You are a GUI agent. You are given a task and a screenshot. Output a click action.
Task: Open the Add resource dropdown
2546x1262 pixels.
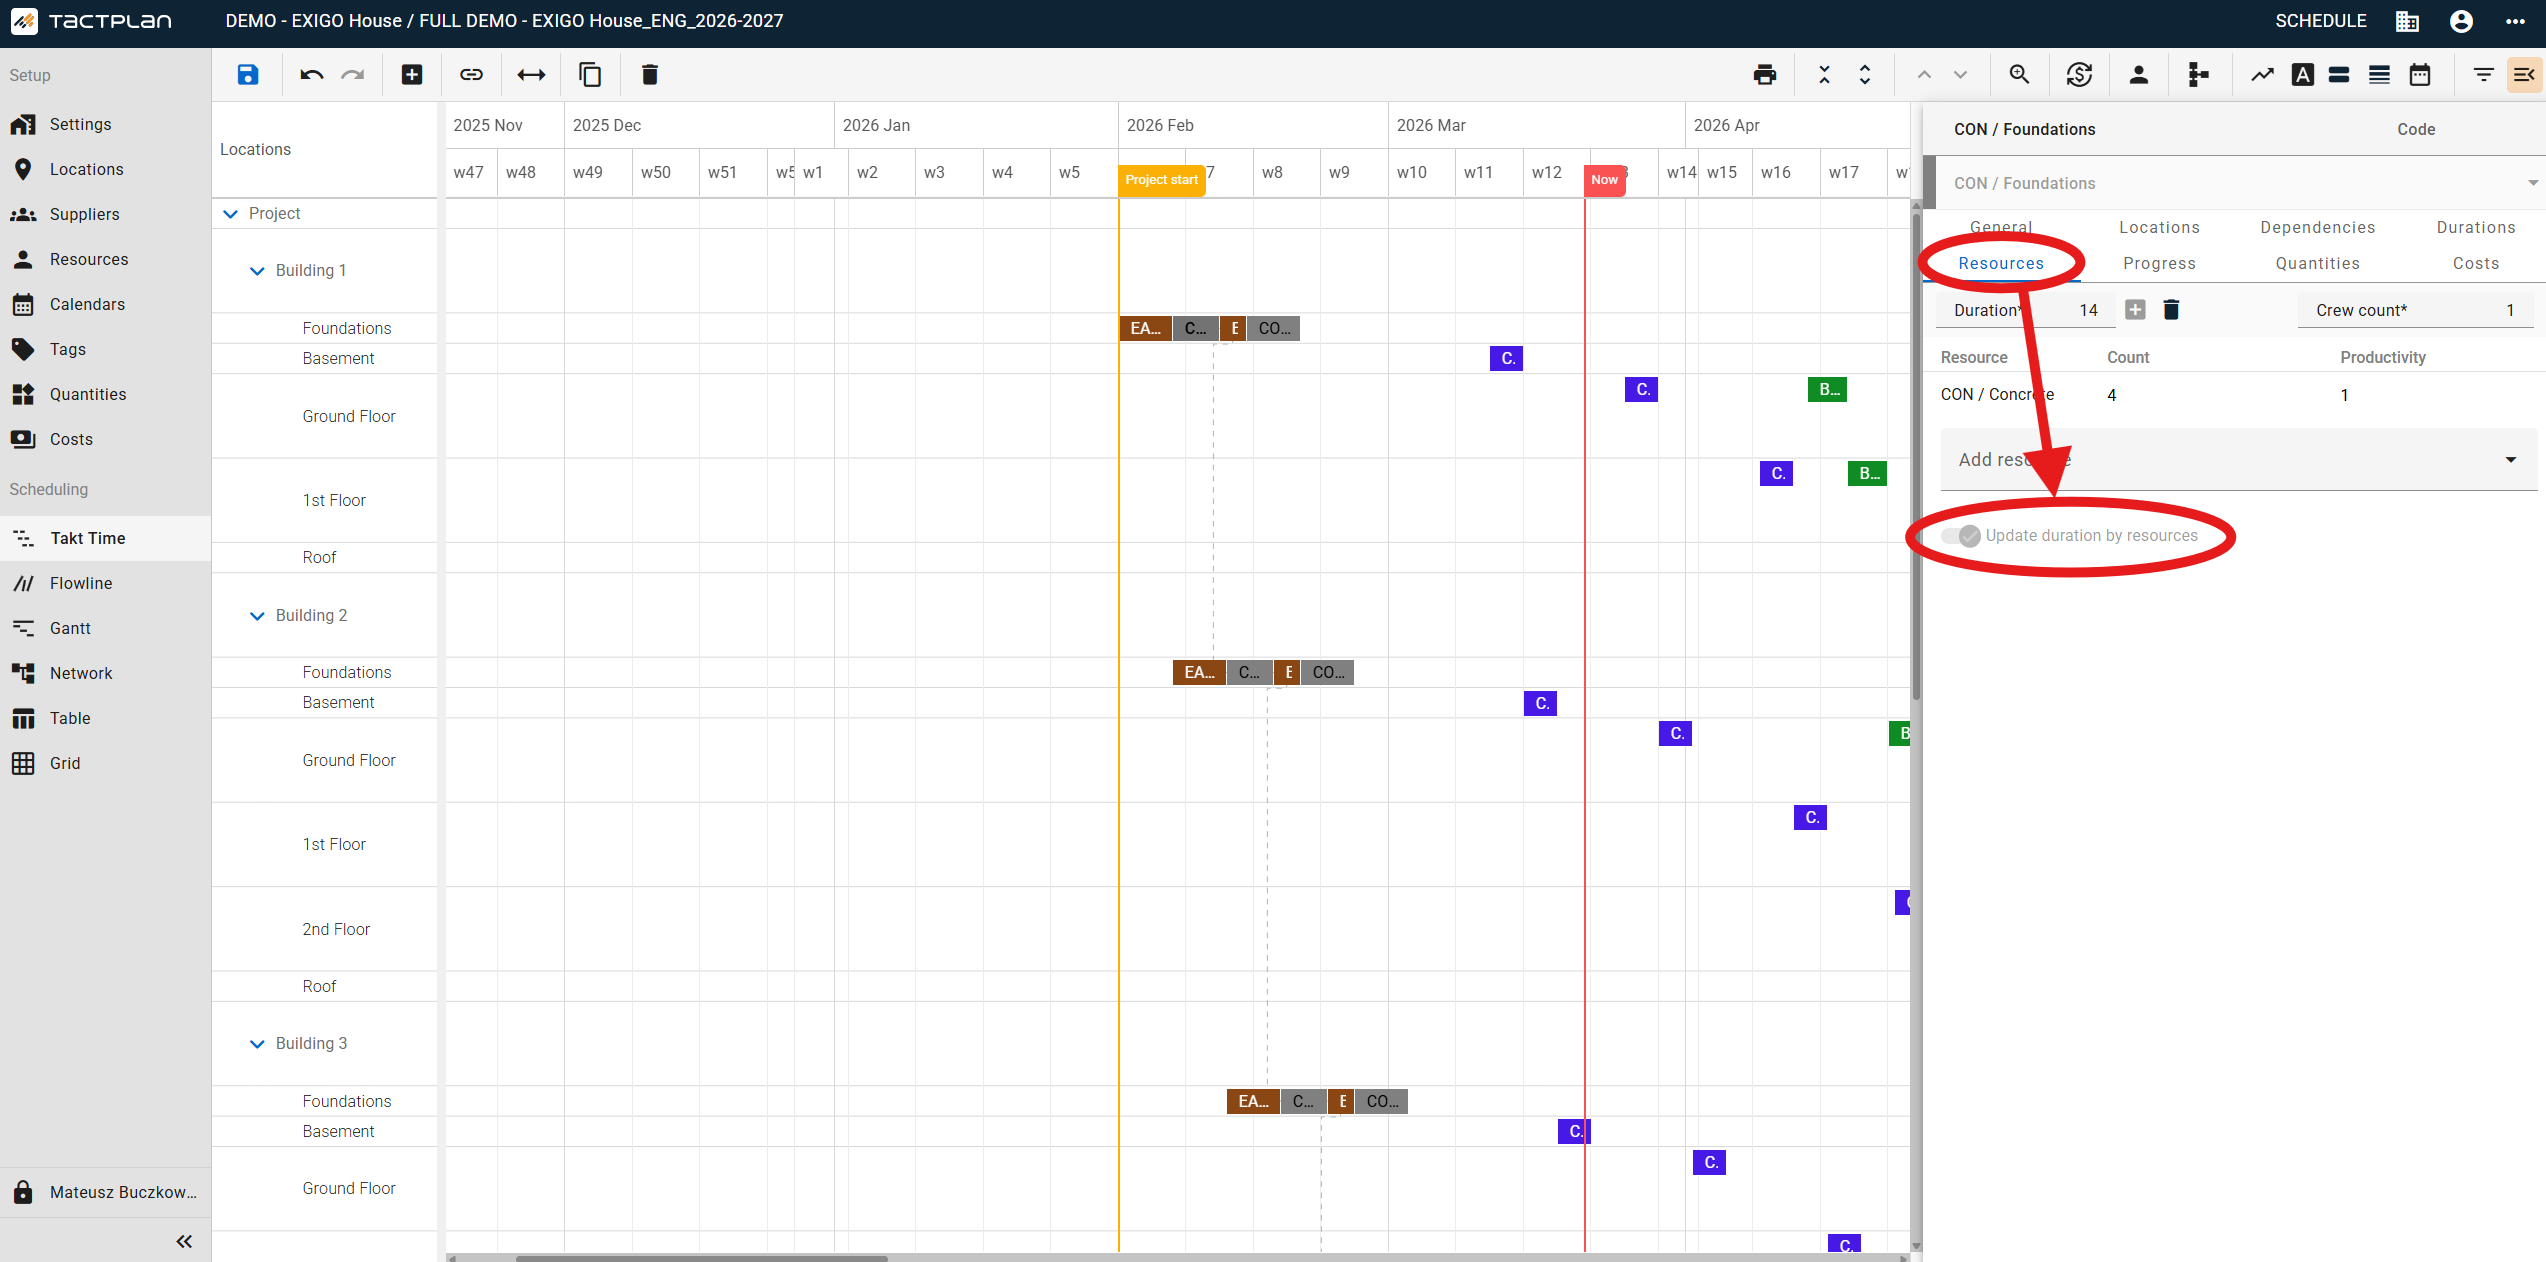click(x=2238, y=460)
